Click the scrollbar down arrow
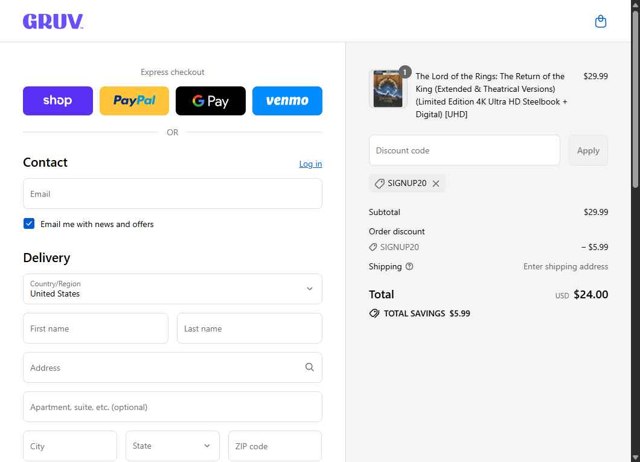The image size is (640, 462). click(636, 458)
